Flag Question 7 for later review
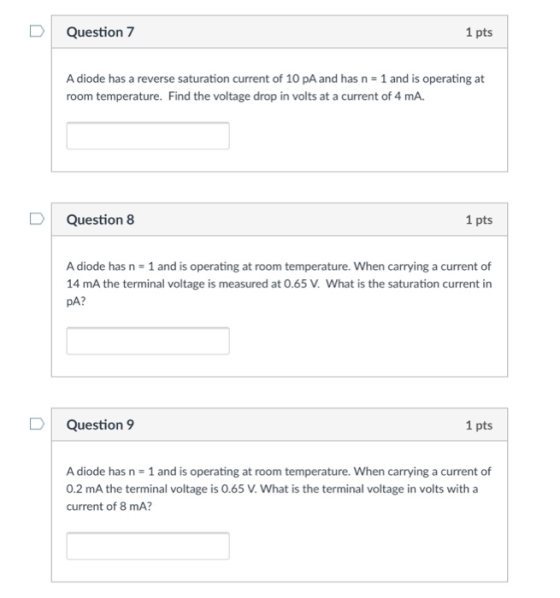 click(37, 31)
